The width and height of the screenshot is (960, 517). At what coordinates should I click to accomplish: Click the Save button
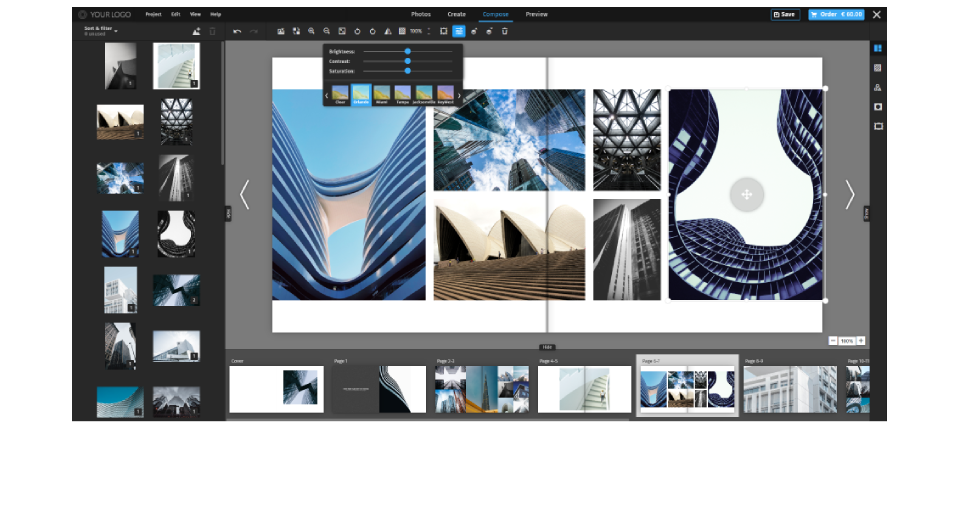pos(785,15)
